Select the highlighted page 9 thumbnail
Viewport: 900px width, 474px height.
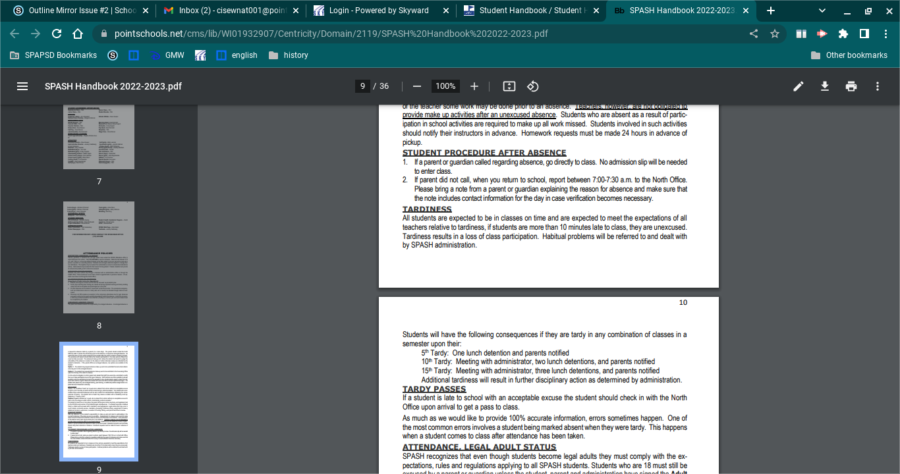(x=99, y=402)
